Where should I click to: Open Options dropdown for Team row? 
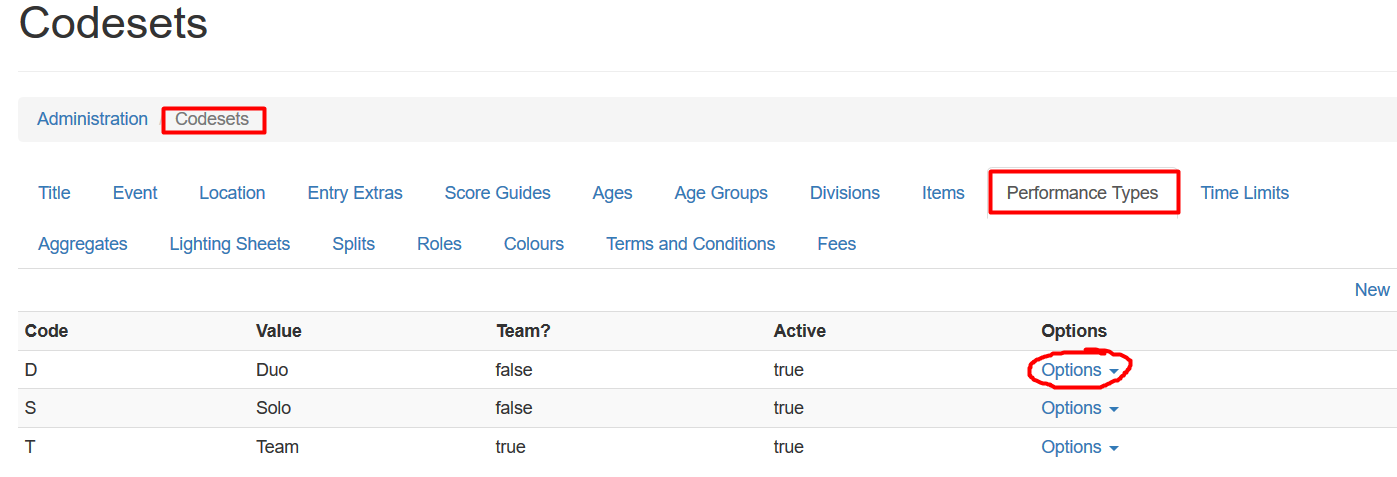tap(1079, 447)
